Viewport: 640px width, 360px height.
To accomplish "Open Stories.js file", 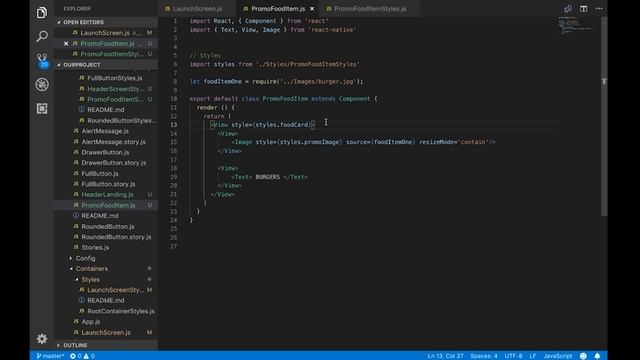I will pos(106,248).
